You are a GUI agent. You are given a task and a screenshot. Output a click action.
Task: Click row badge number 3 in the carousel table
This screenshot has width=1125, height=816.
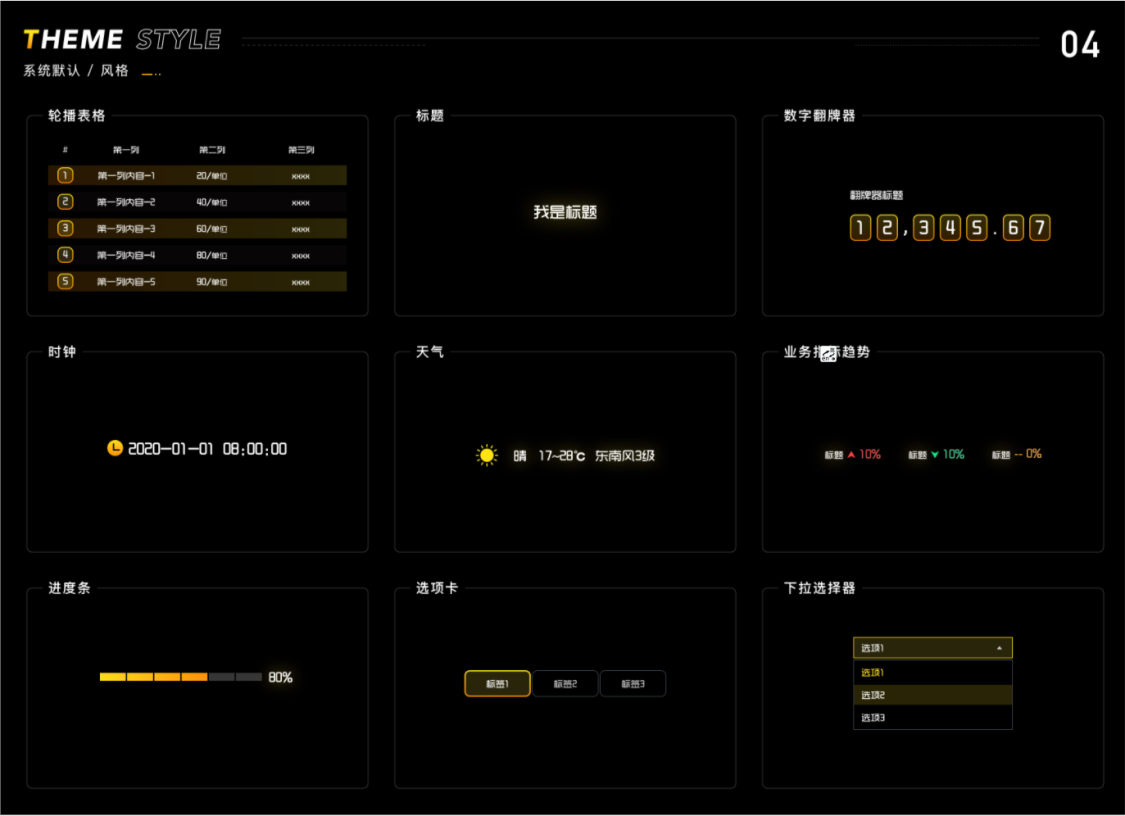click(66, 228)
